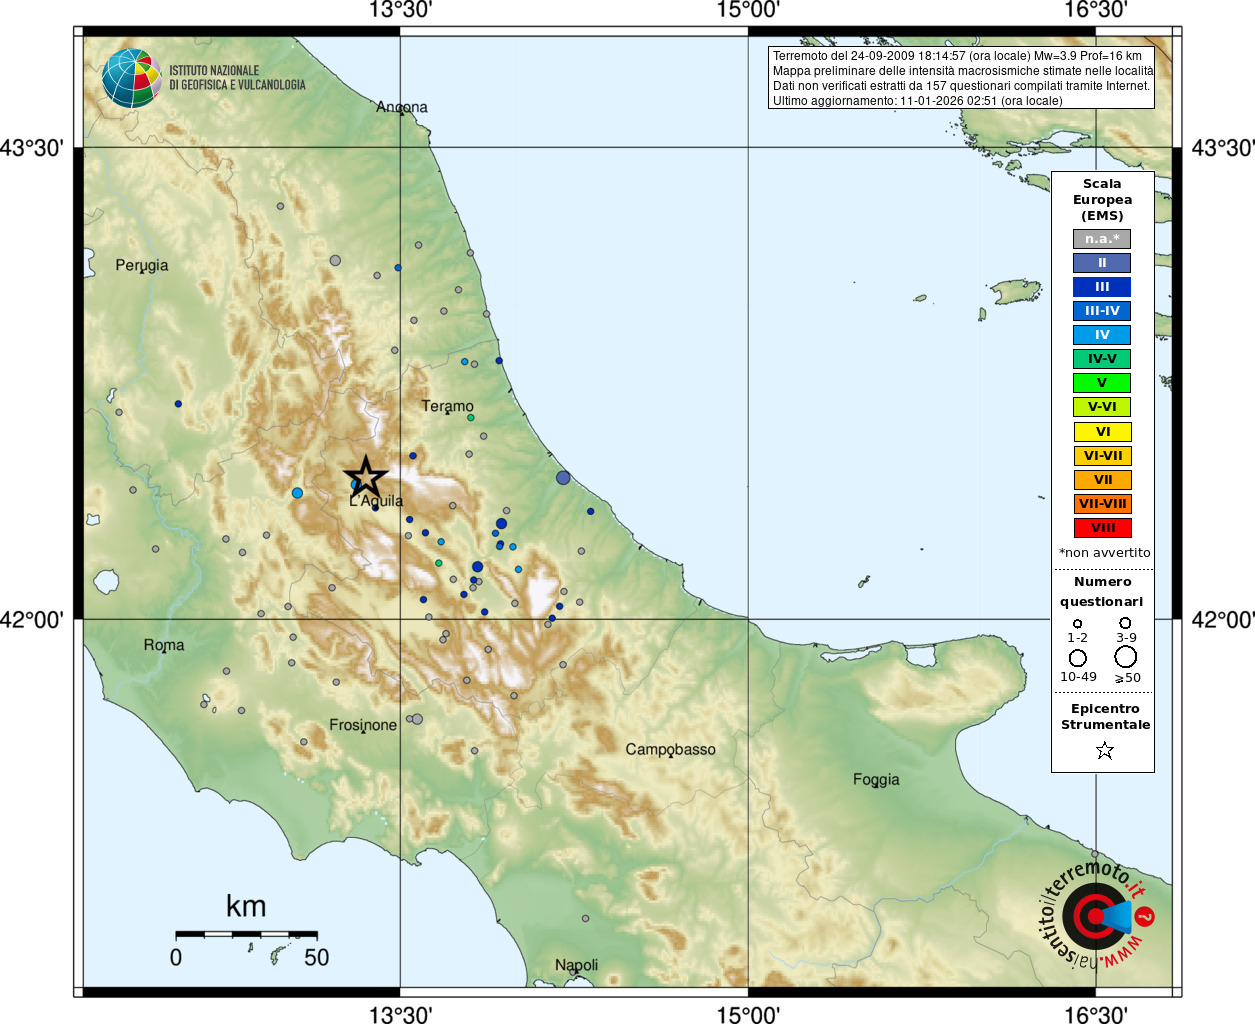
Task: Click the Frosinone city label
Action: tap(363, 725)
